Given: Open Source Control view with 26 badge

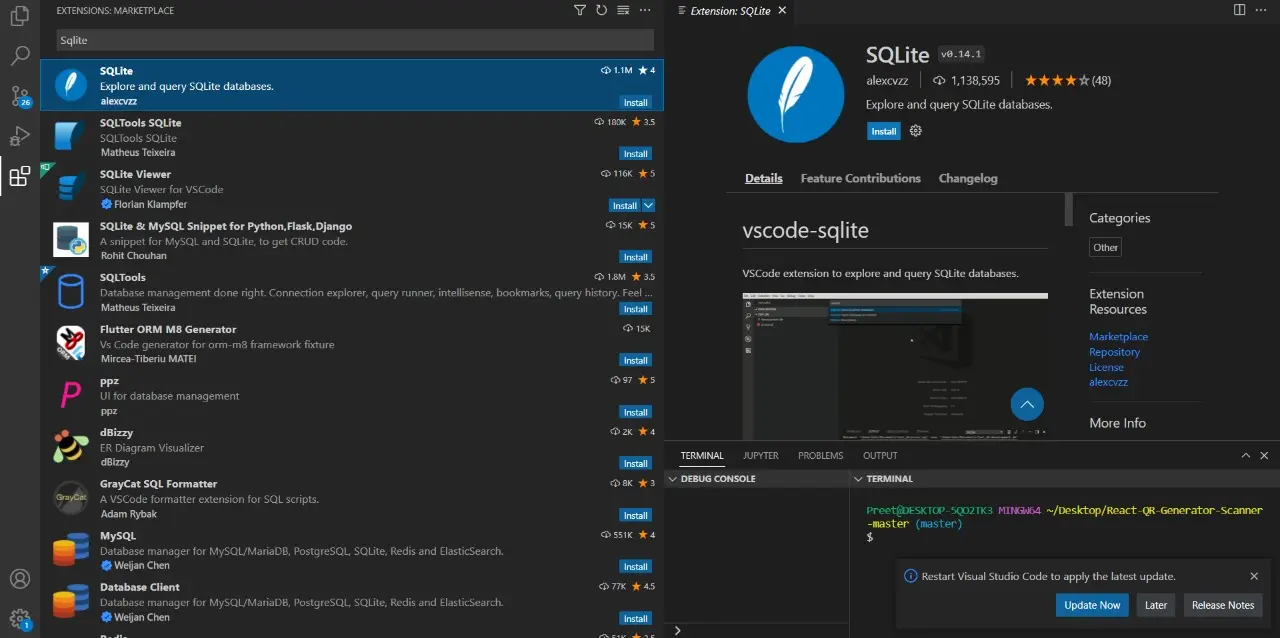Looking at the screenshot, I should (19, 96).
